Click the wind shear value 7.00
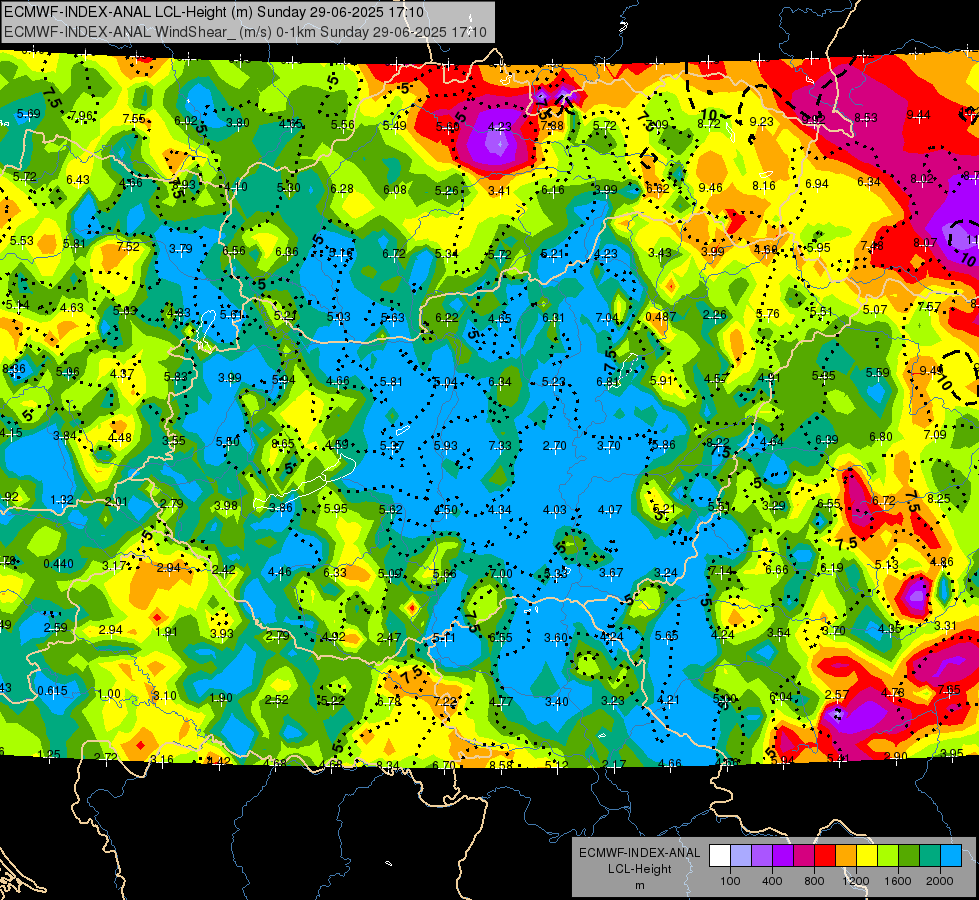Viewport: 979px width, 900px height. click(501, 573)
